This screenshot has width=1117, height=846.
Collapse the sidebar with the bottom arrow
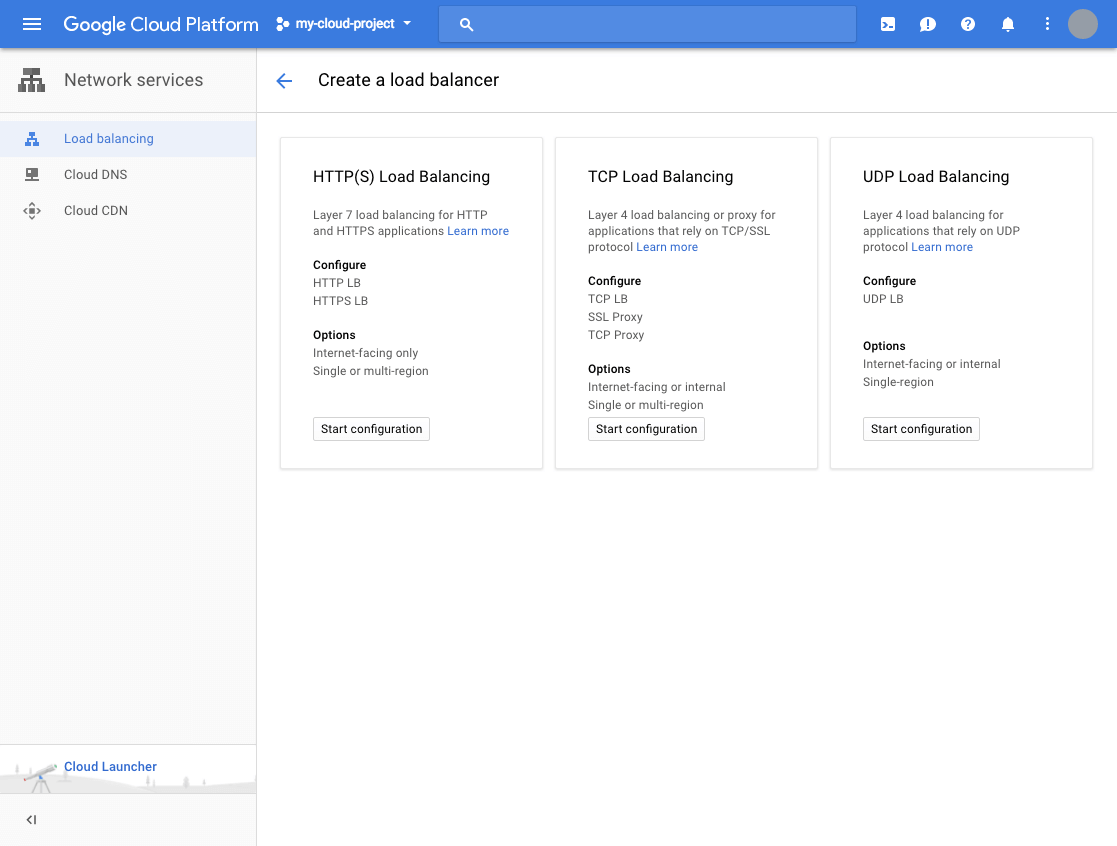click(31, 820)
